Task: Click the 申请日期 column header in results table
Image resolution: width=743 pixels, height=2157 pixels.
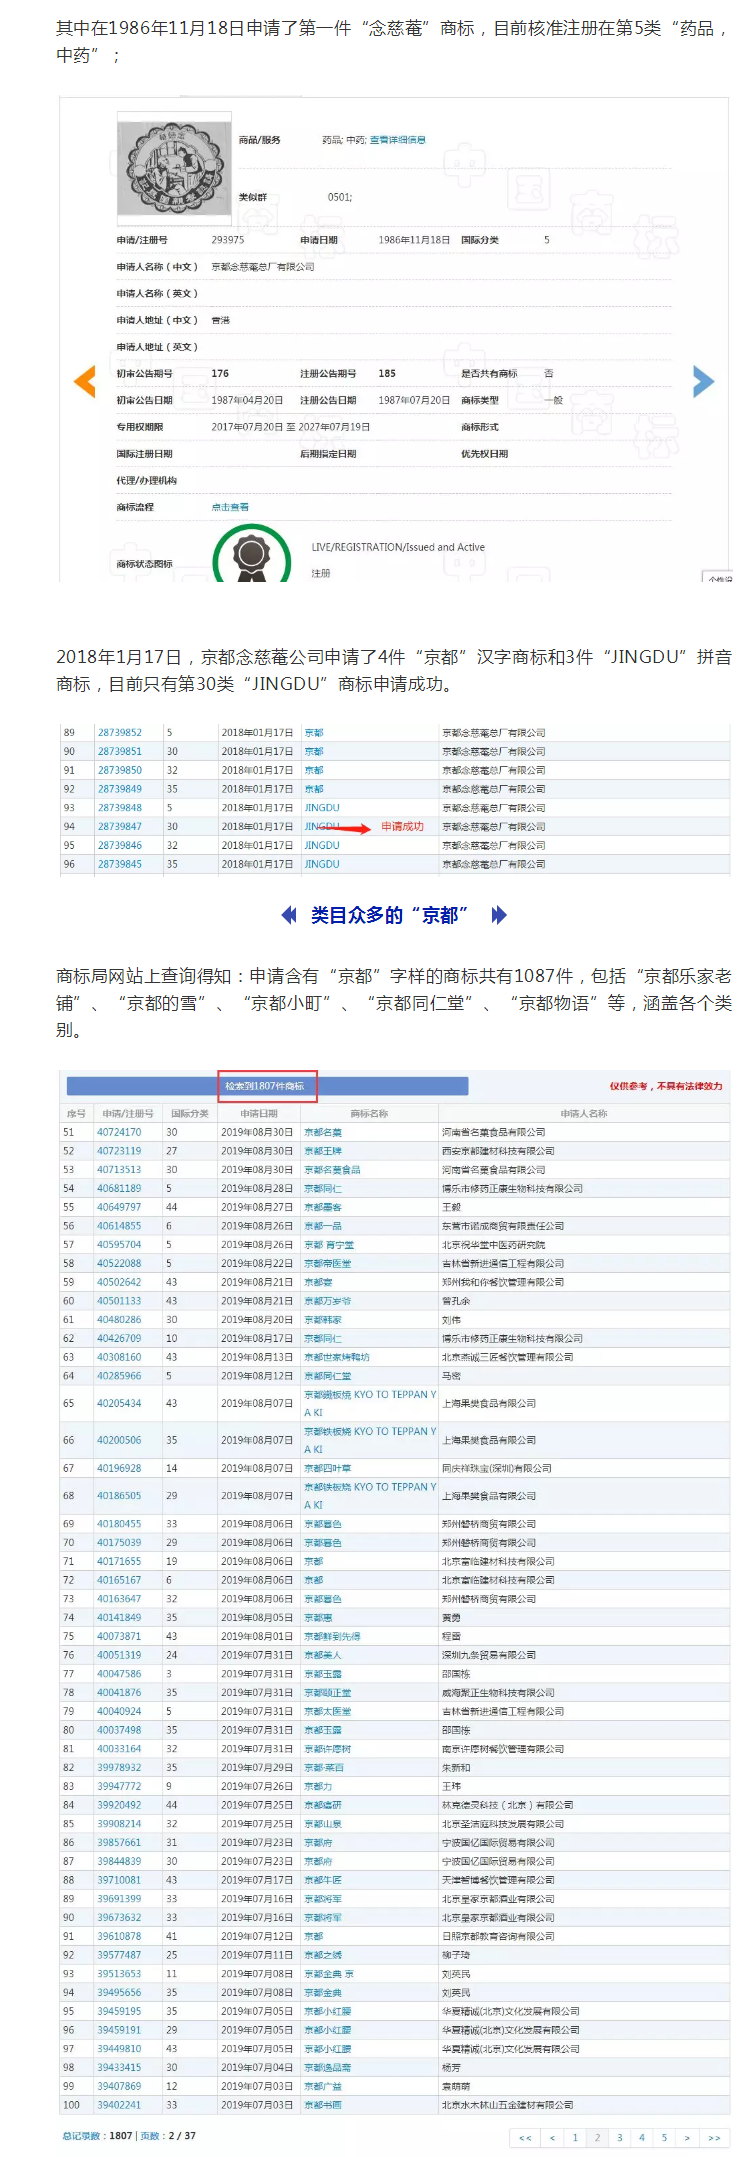Action: point(259,1113)
